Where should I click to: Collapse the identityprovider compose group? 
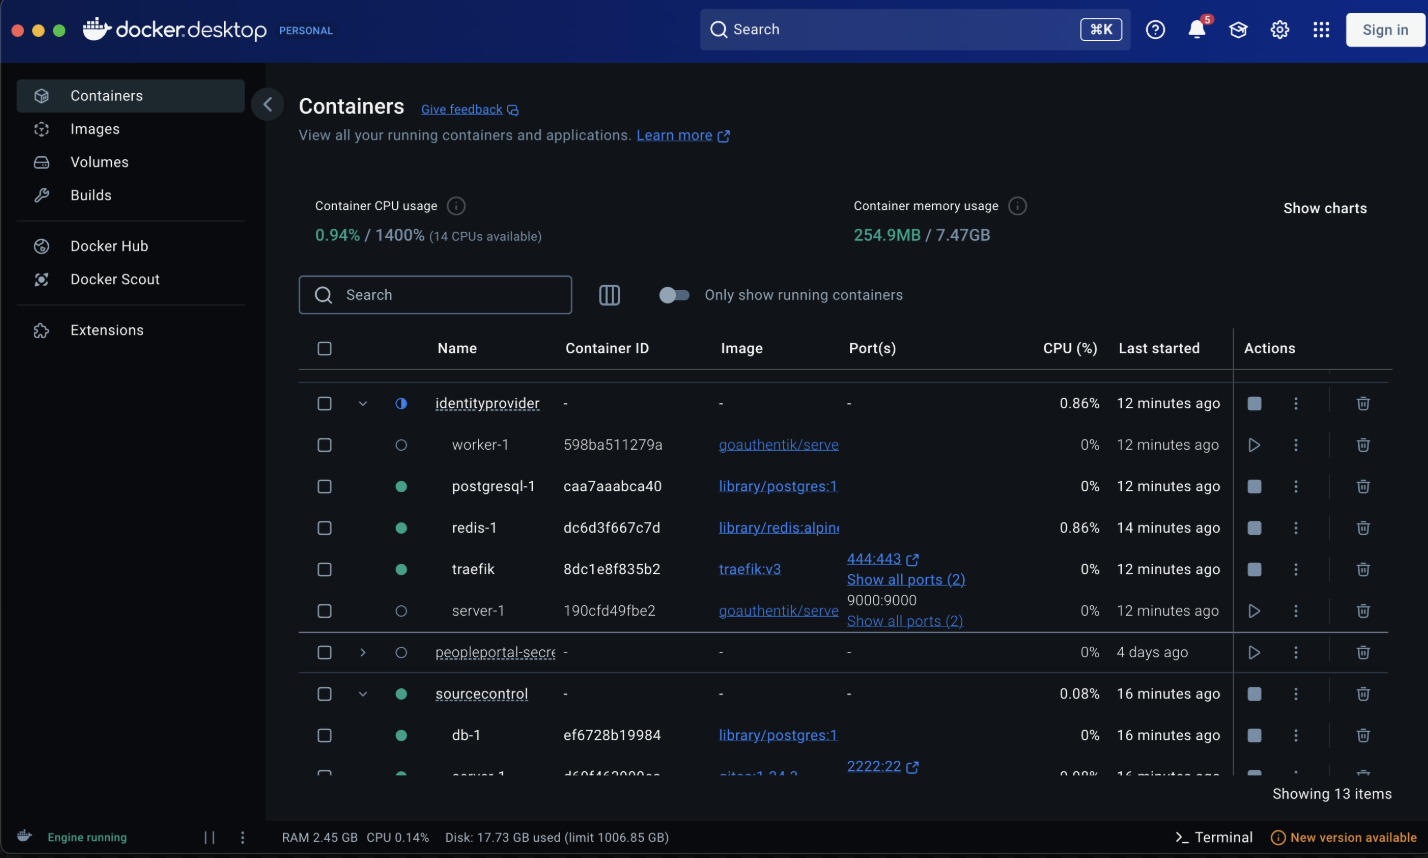pyautogui.click(x=362, y=402)
